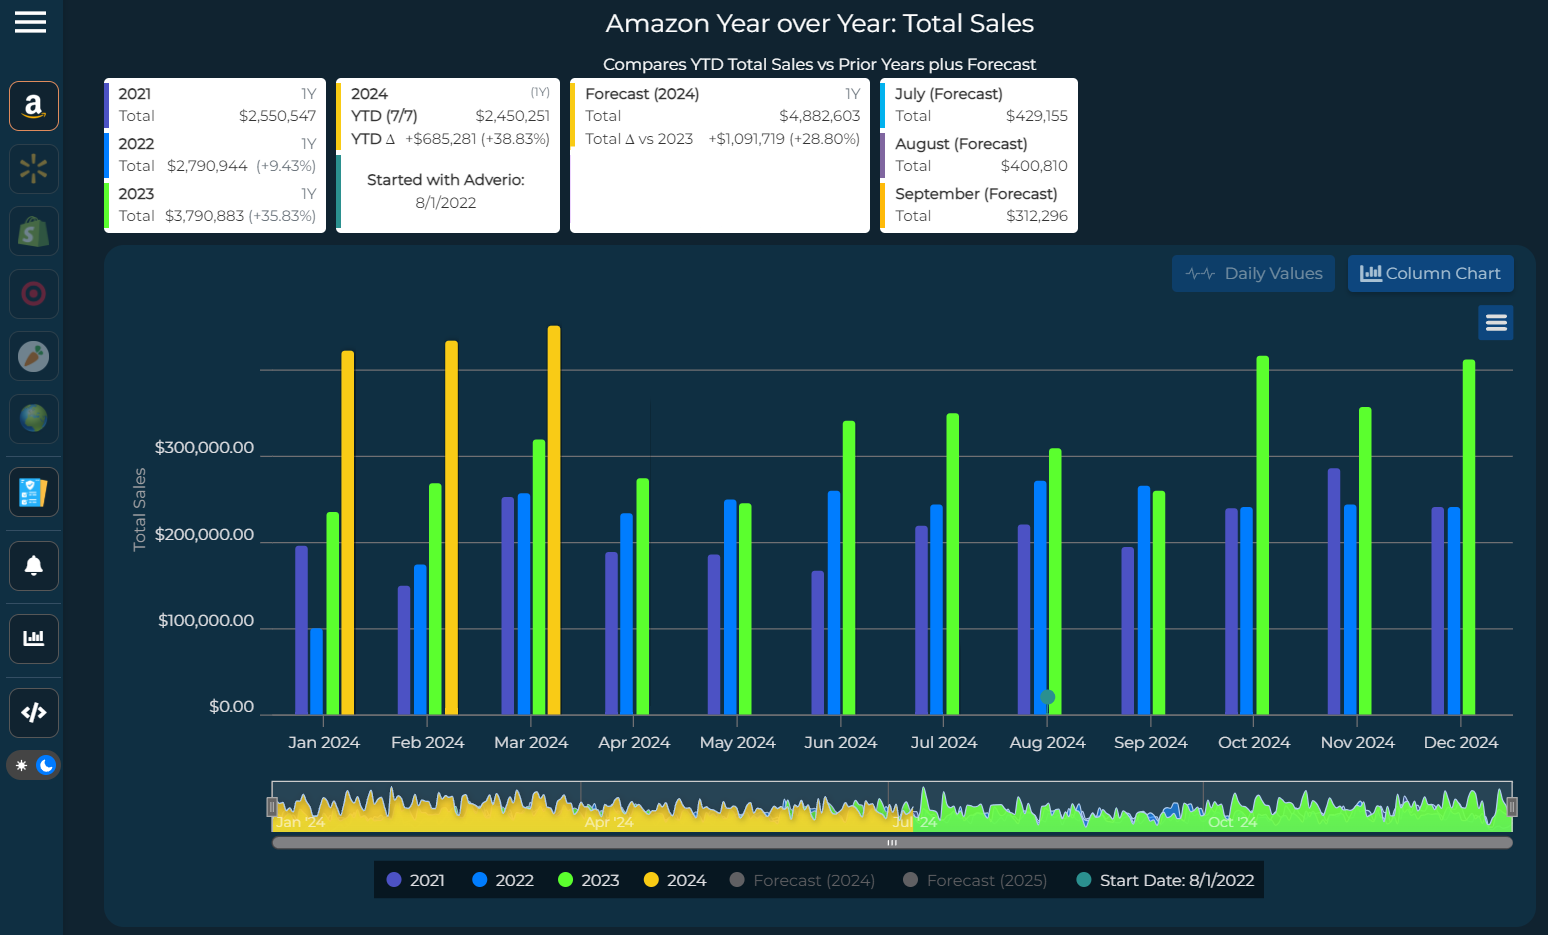Viewport: 1548px width, 935px height.
Task: Toggle dark and light mode switch
Action: tap(34, 765)
